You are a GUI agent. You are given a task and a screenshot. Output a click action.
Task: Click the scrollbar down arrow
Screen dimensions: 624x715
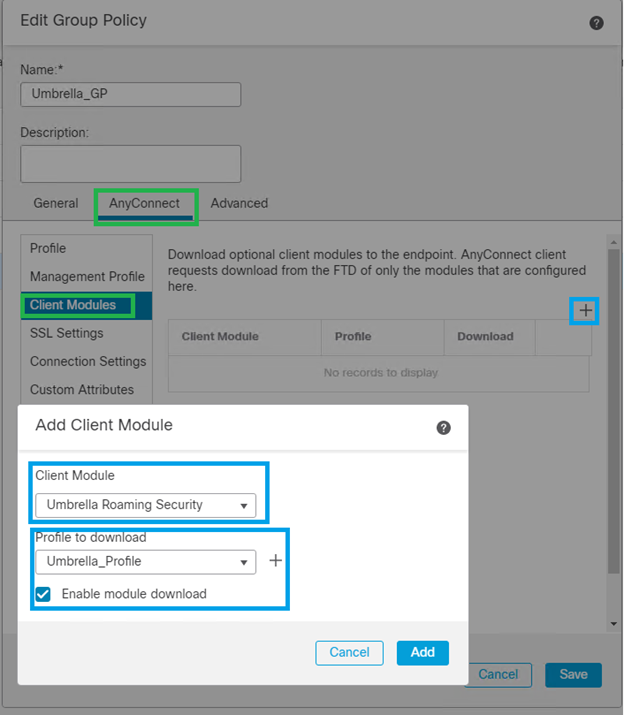pyautogui.click(x=614, y=624)
